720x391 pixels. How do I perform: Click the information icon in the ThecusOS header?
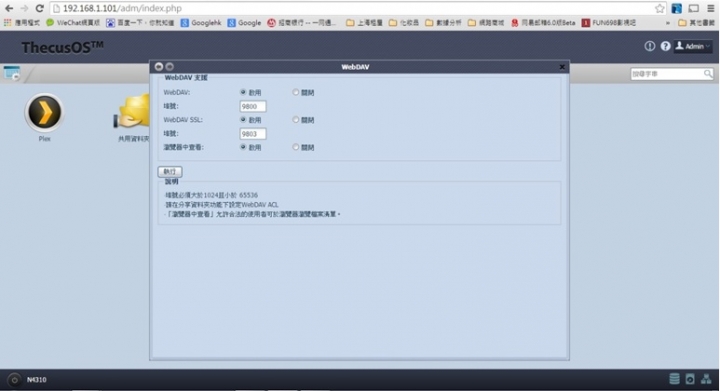click(649, 46)
